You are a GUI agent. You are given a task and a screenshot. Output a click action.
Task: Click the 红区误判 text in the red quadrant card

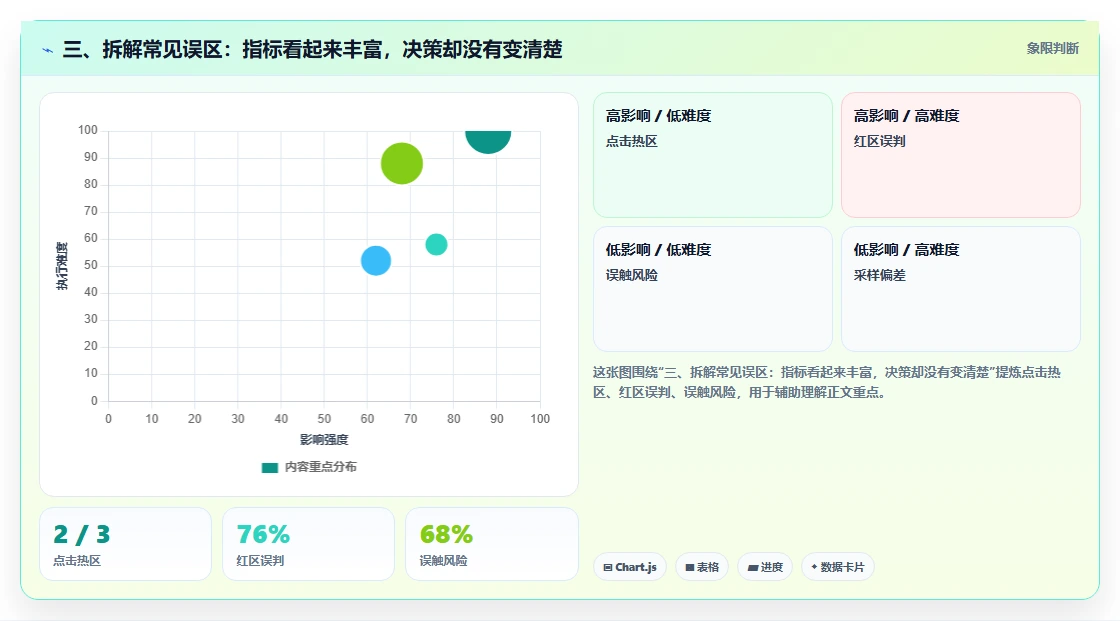(x=879, y=141)
